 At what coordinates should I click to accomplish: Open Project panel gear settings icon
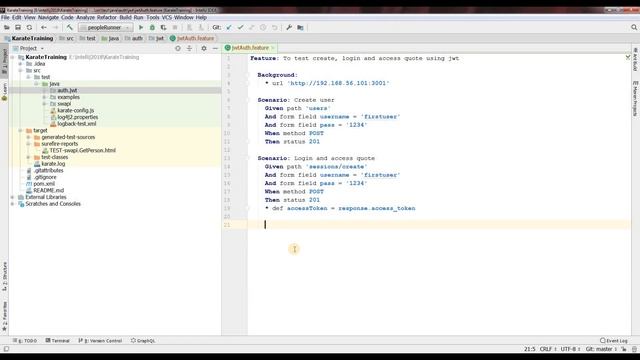[204, 48]
